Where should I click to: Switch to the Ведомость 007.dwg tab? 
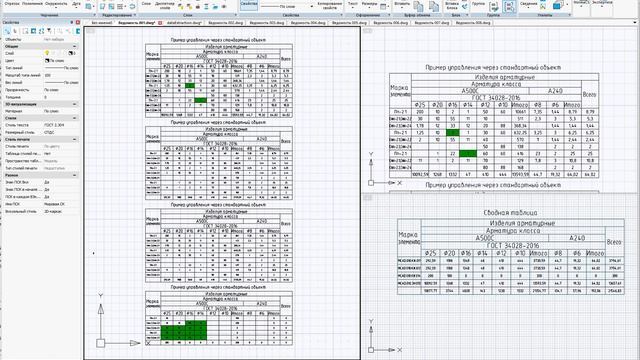pos(431,23)
